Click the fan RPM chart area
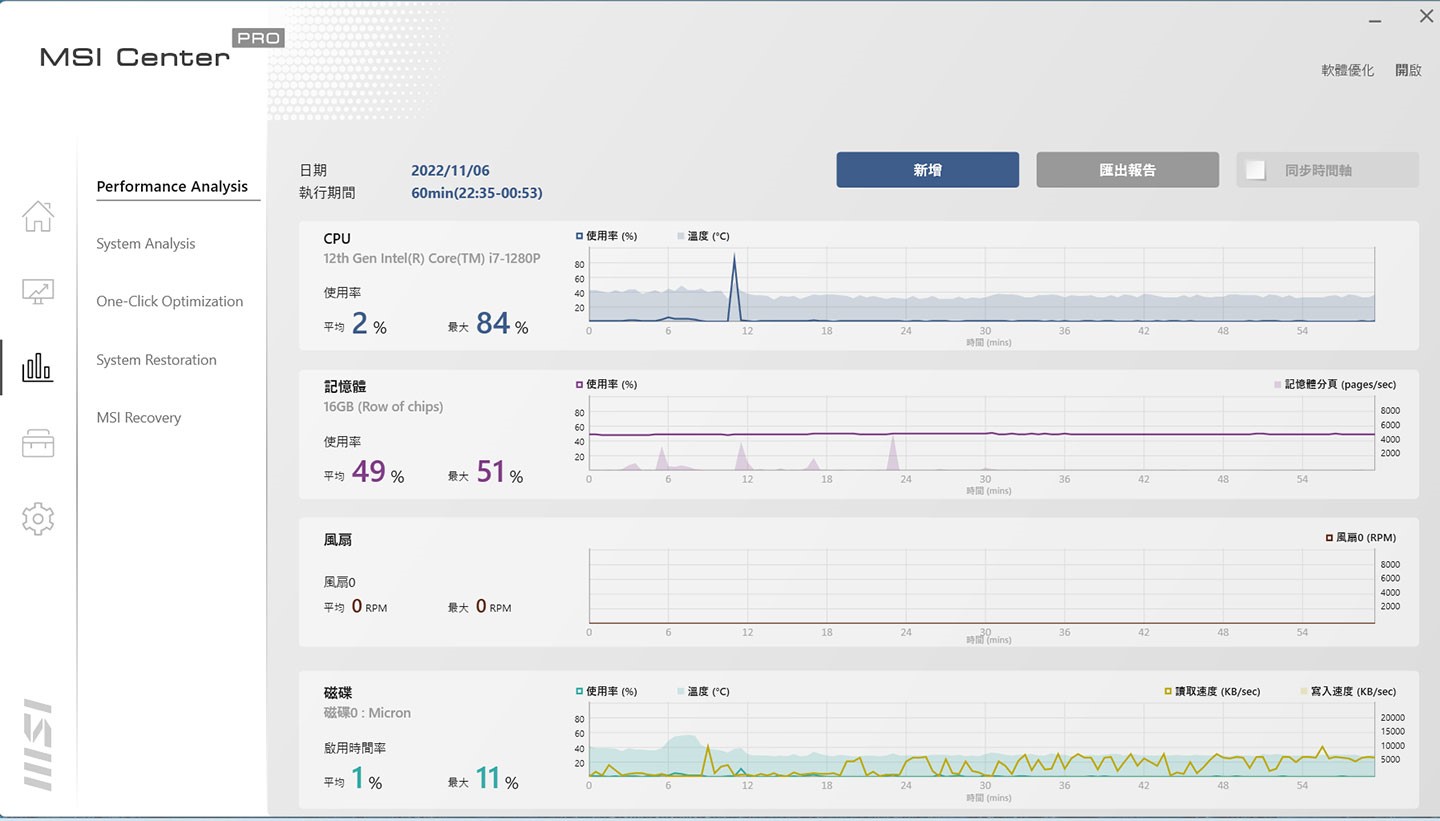This screenshot has width=1440, height=821. point(981,586)
